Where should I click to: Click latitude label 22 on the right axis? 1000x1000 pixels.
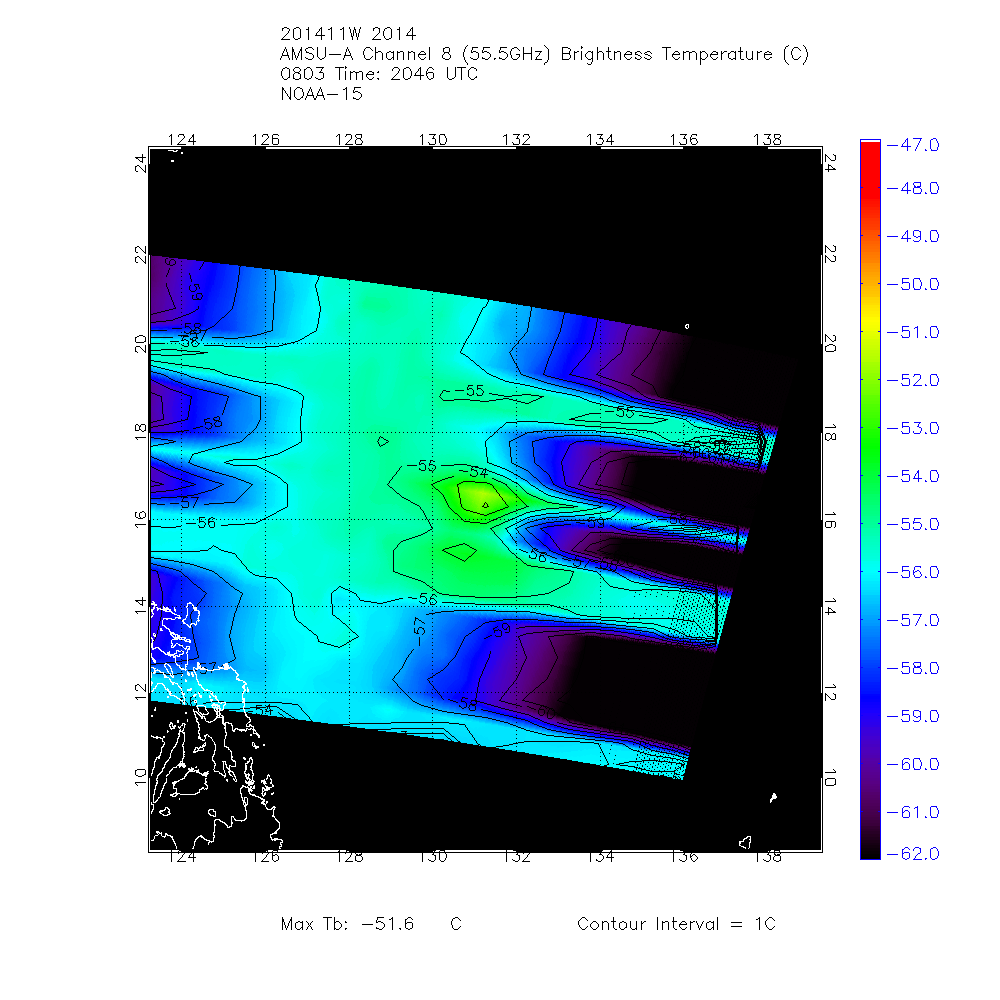tap(830, 254)
